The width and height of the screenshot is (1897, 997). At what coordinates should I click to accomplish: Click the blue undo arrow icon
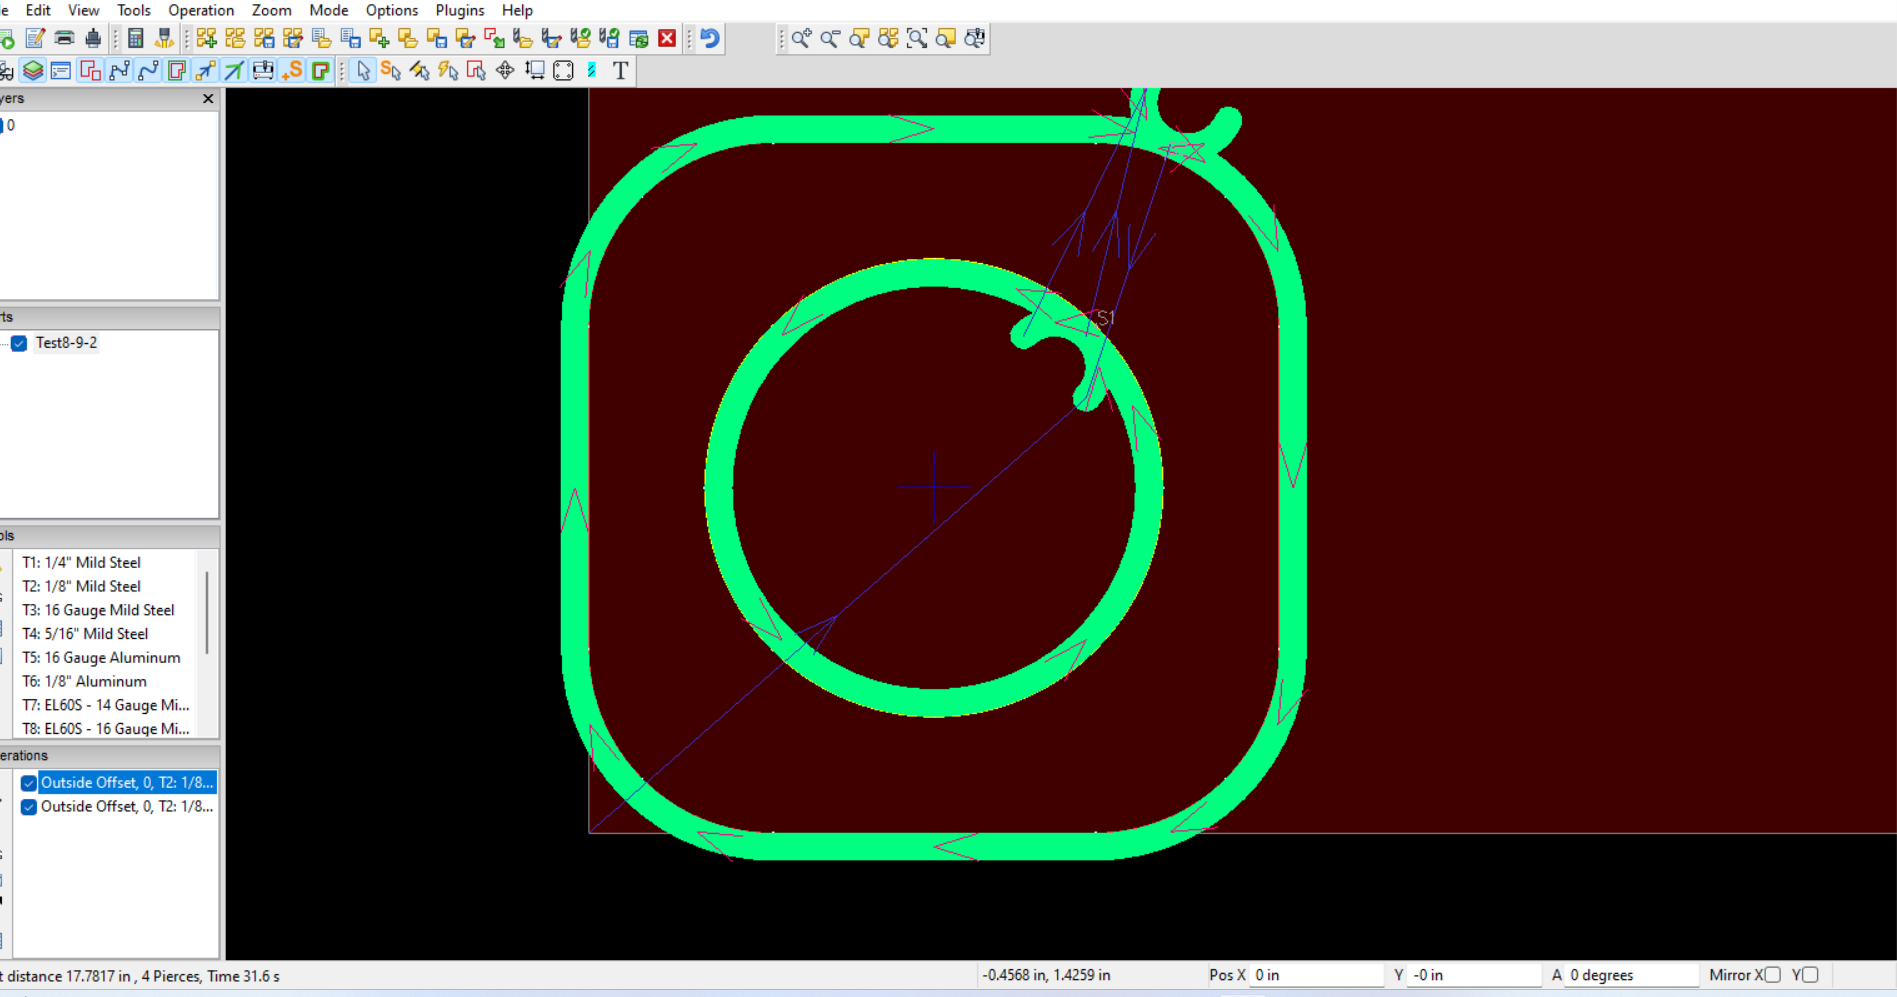(x=710, y=39)
